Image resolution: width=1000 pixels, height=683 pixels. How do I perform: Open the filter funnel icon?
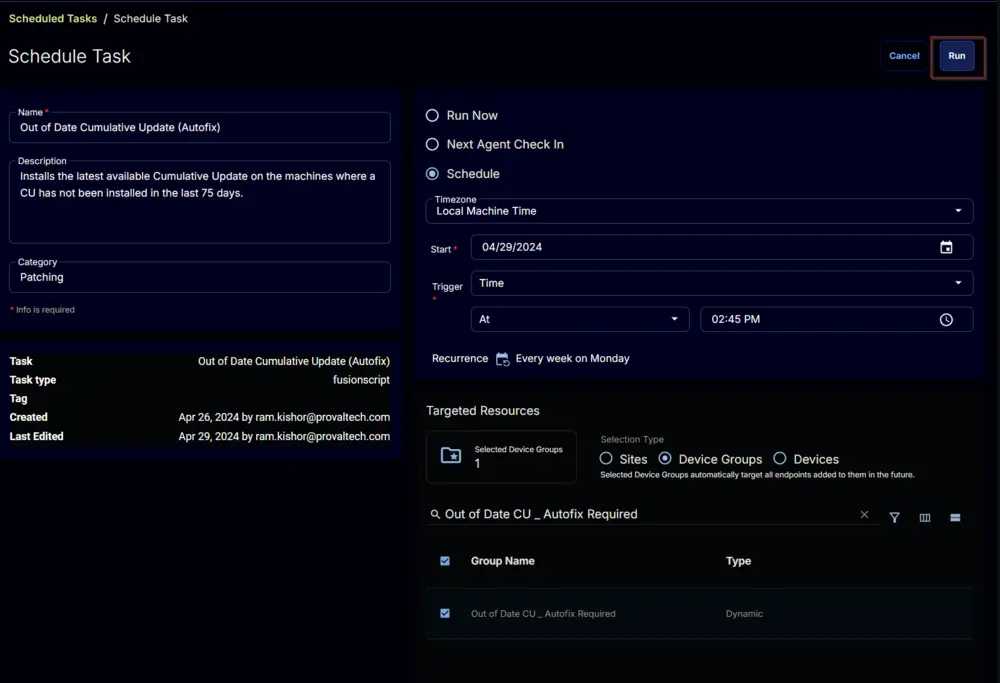894,517
